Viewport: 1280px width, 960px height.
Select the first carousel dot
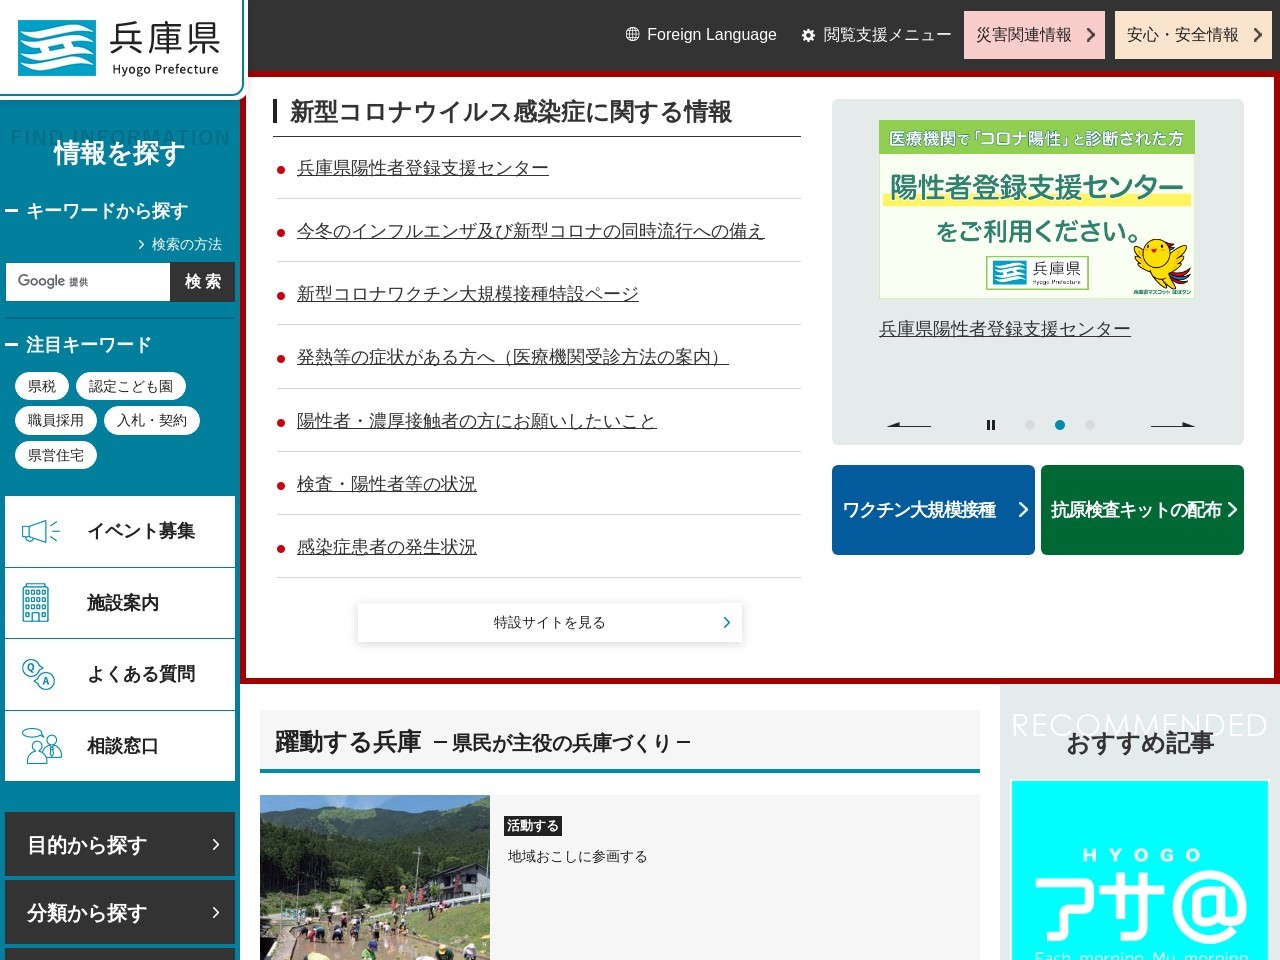1030,425
